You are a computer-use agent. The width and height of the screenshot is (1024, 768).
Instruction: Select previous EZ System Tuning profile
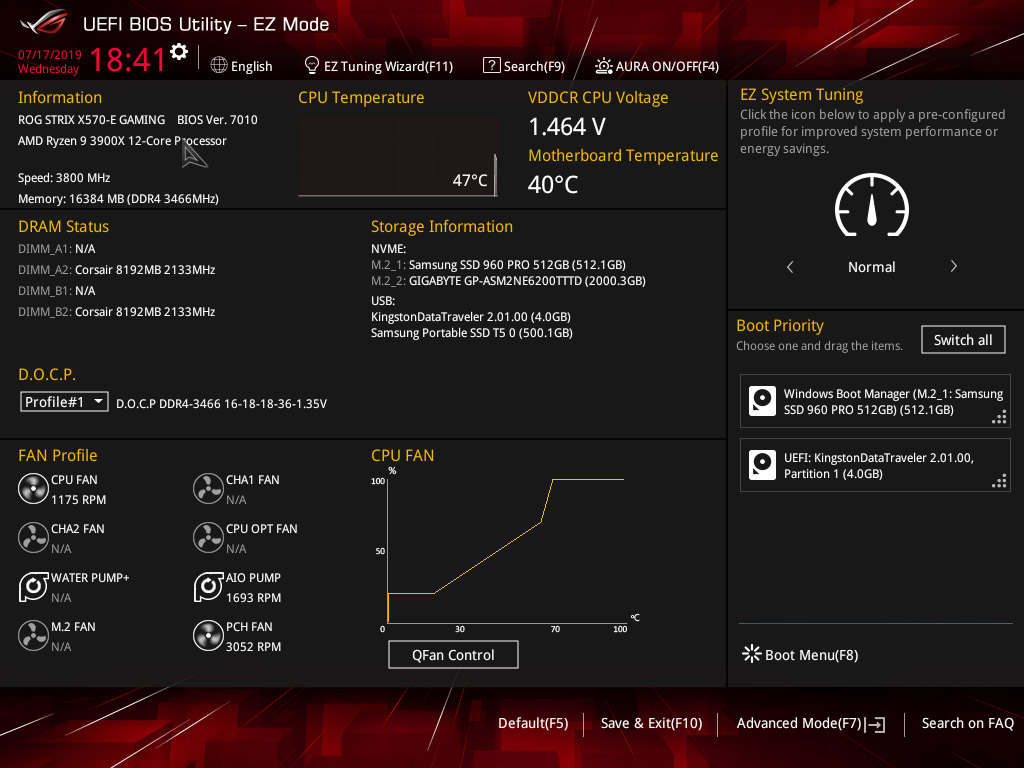790,266
